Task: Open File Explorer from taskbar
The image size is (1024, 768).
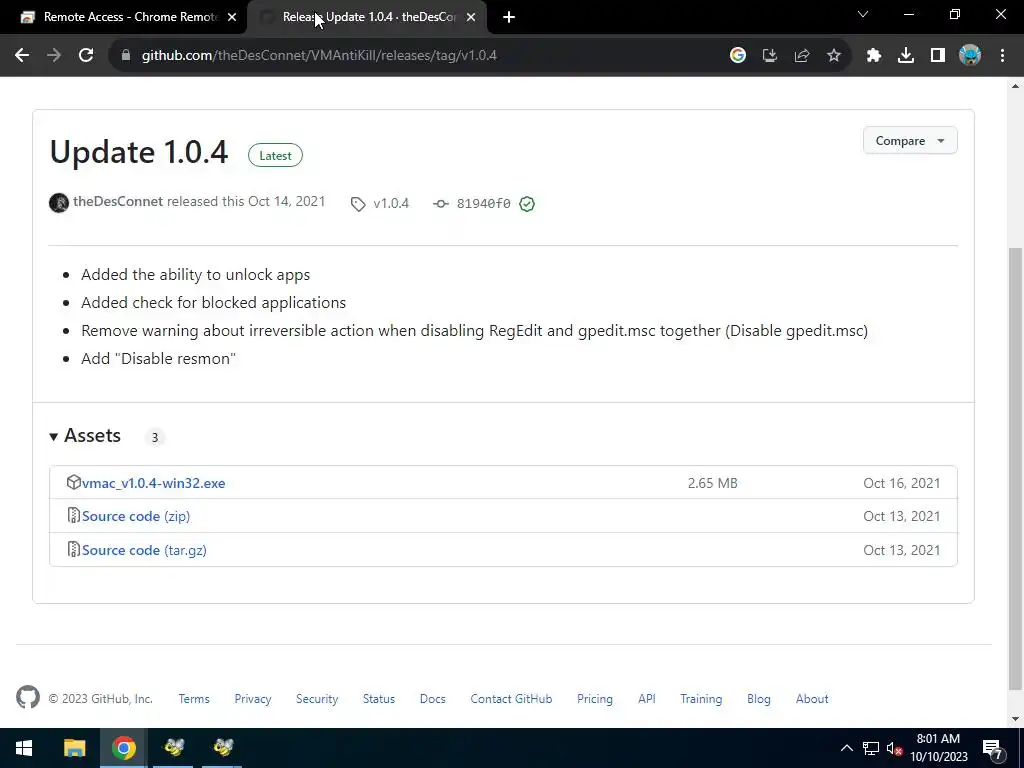Action: click(x=74, y=748)
